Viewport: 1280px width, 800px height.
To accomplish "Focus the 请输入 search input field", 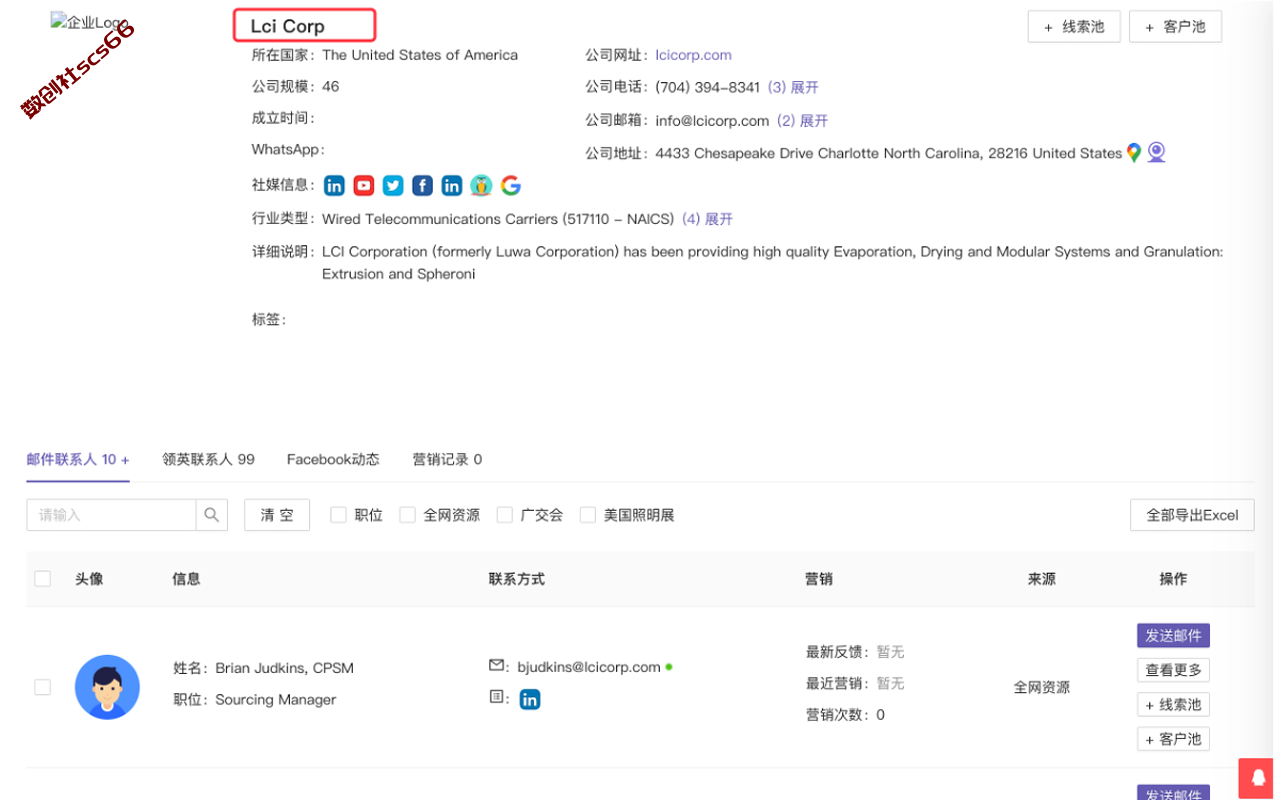I will click(111, 515).
